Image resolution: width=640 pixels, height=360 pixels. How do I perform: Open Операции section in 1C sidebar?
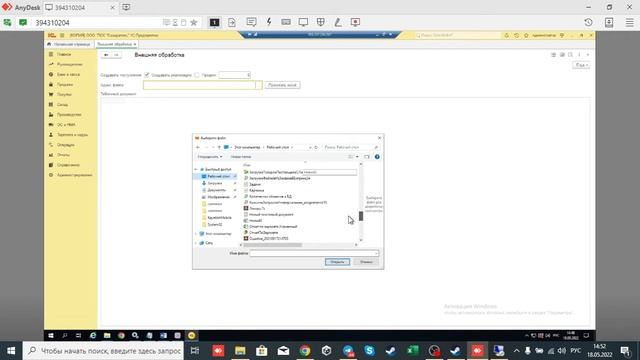click(66, 145)
